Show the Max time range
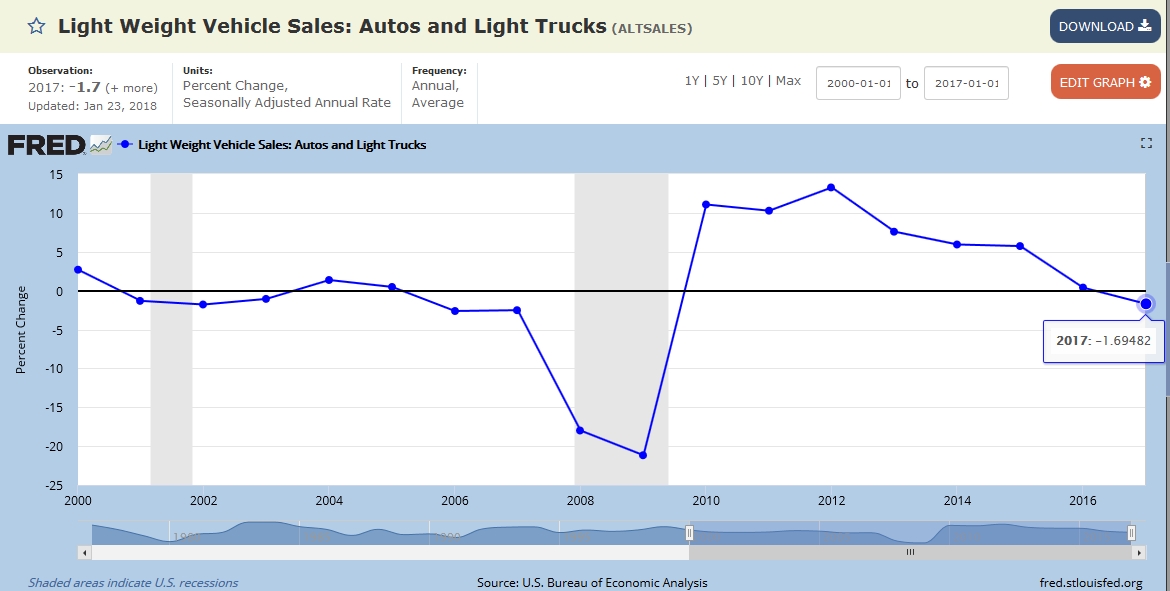Image resolution: width=1170 pixels, height=591 pixels. coord(788,81)
